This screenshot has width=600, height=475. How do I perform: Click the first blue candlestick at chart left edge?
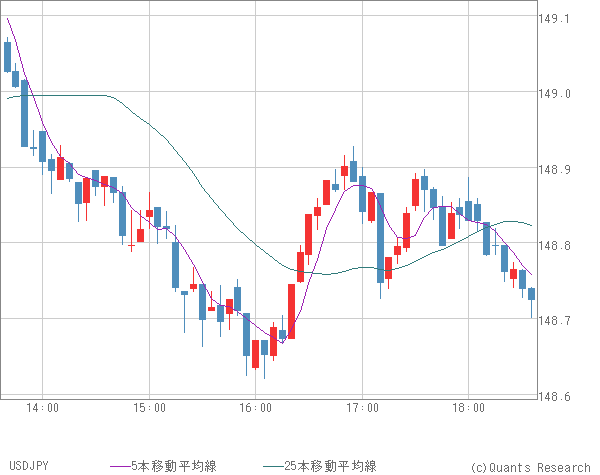[x=7, y=57]
